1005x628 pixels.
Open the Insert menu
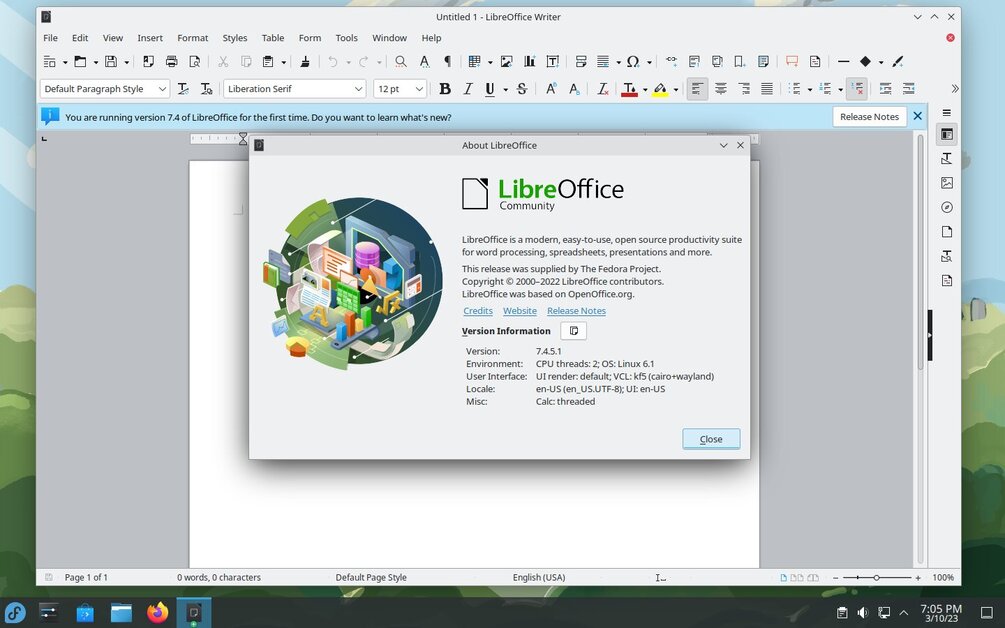point(150,38)
